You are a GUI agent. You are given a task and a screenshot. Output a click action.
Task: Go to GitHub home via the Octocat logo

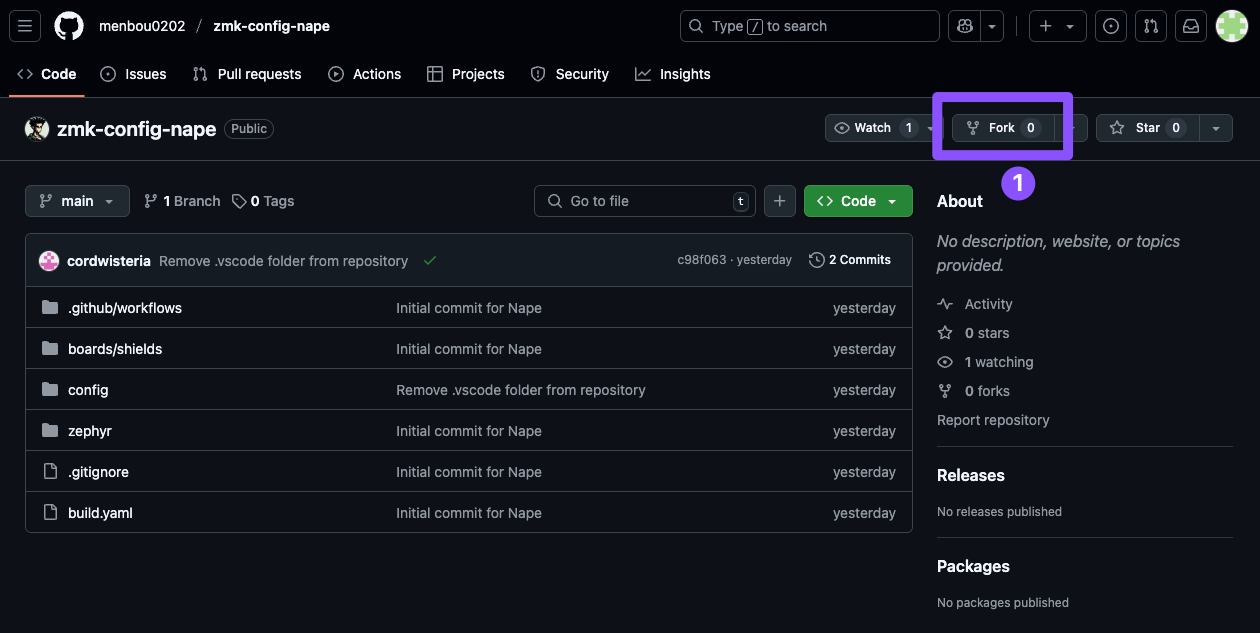pyautogui.click(x=69, y=26)
